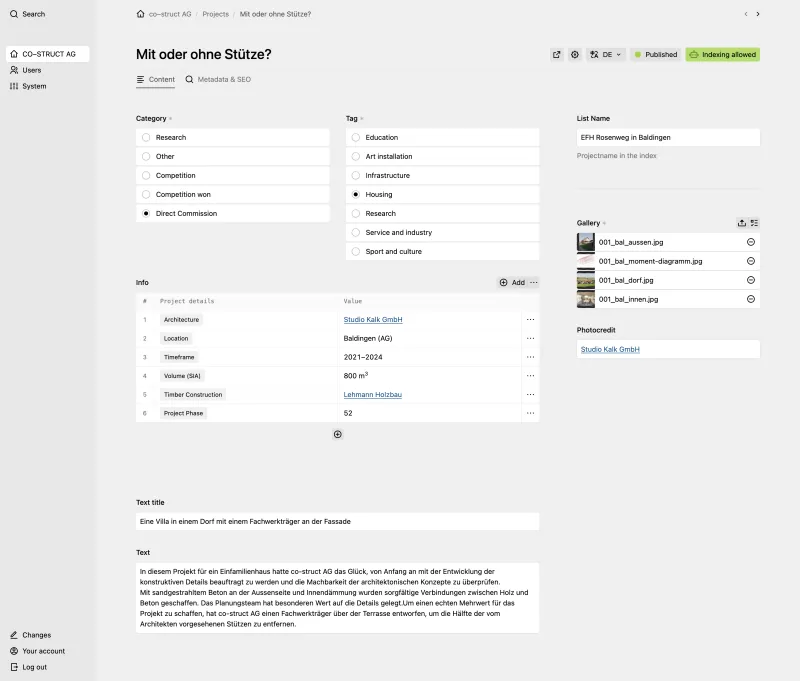Select the Competition won radio button
This screenshot has width=800, height=681.
coord(146,194)
